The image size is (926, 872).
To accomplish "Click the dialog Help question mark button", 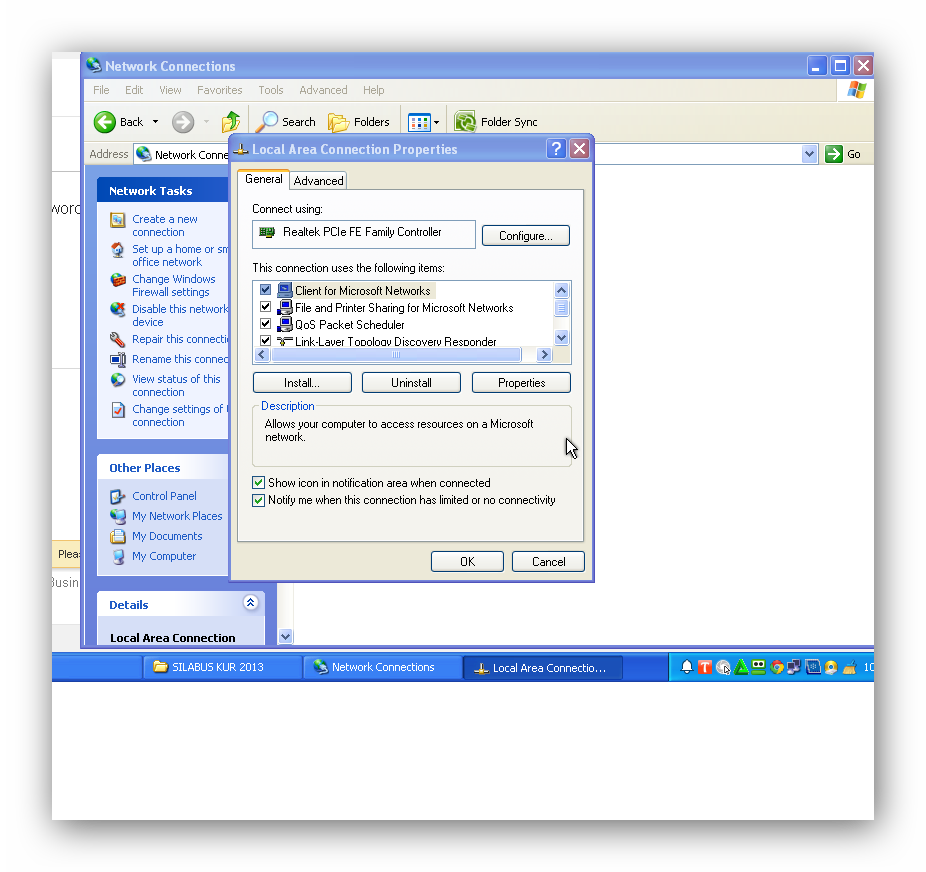I will click(556, 149).
